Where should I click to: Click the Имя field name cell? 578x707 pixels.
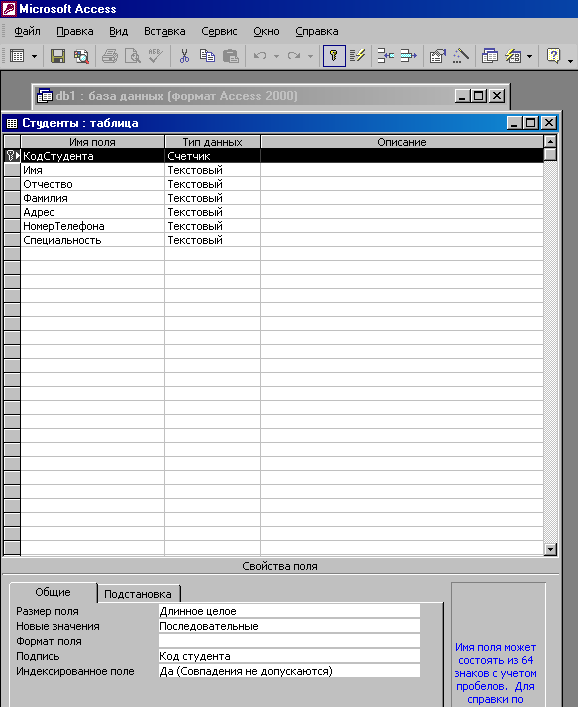coord(92,170)
